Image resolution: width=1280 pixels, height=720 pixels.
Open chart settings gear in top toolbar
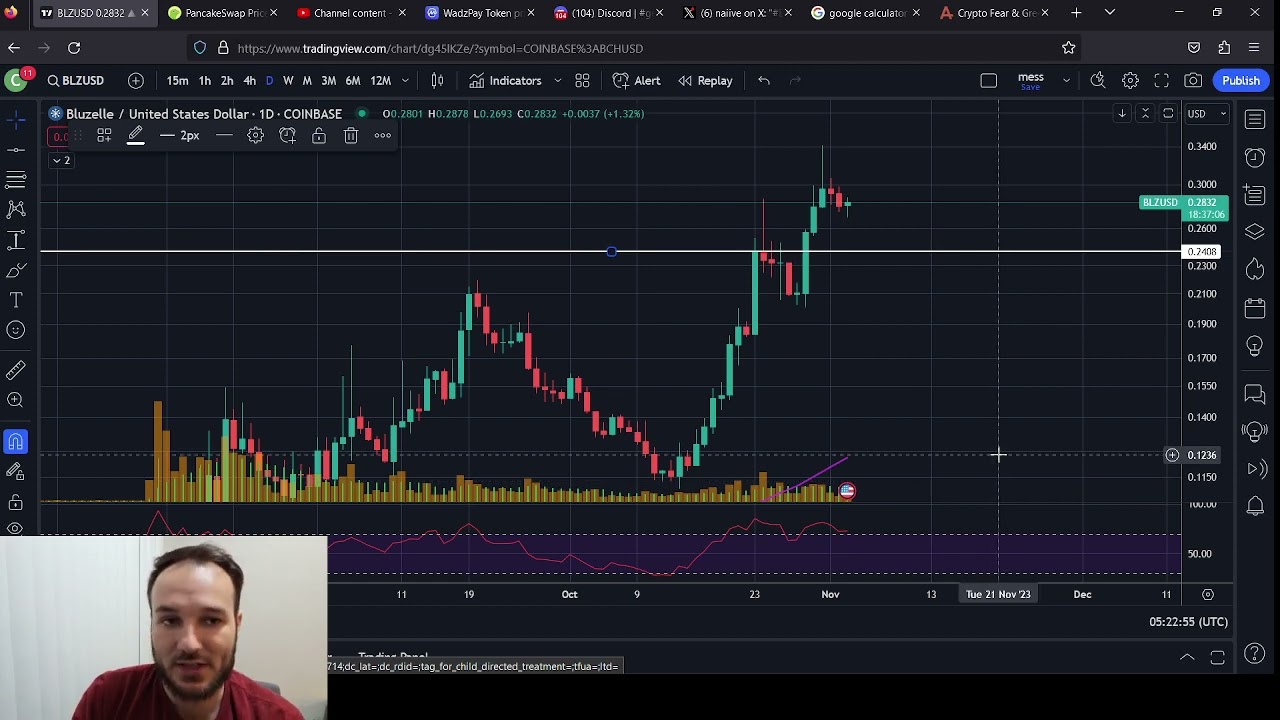point(1130,80)
